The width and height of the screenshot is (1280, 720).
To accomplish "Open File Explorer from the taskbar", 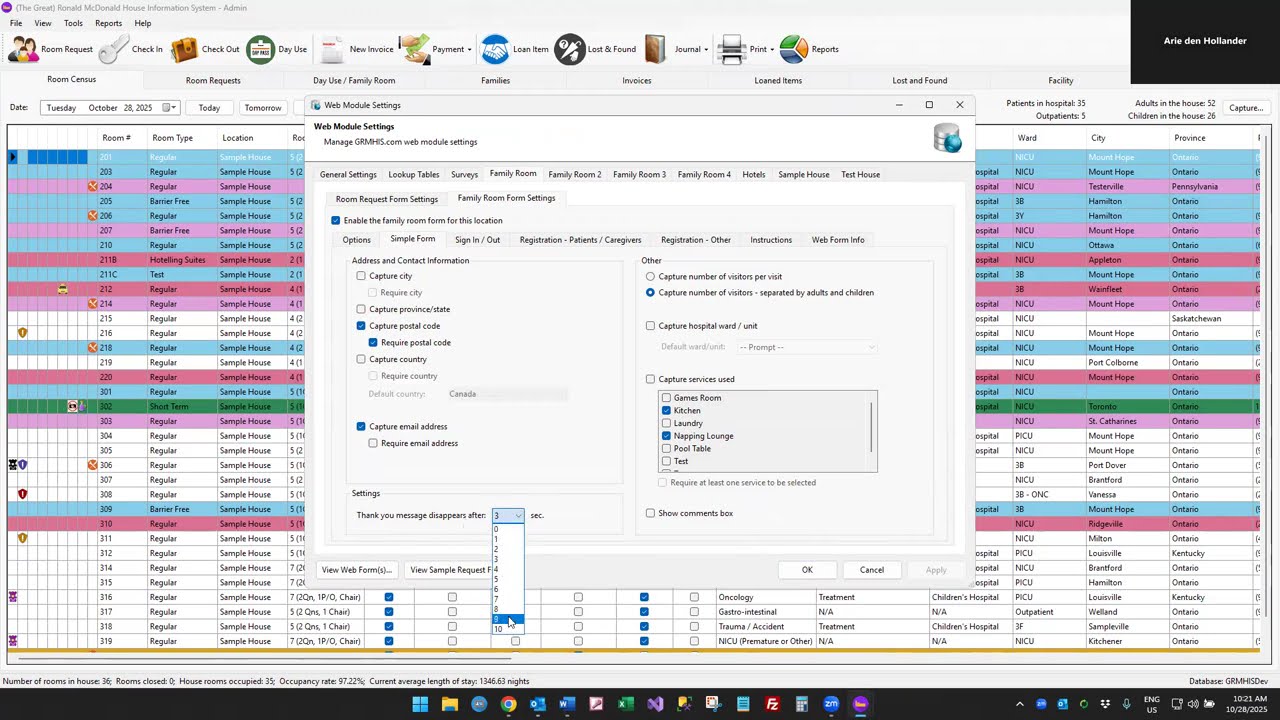I will (x=450, y=704).
